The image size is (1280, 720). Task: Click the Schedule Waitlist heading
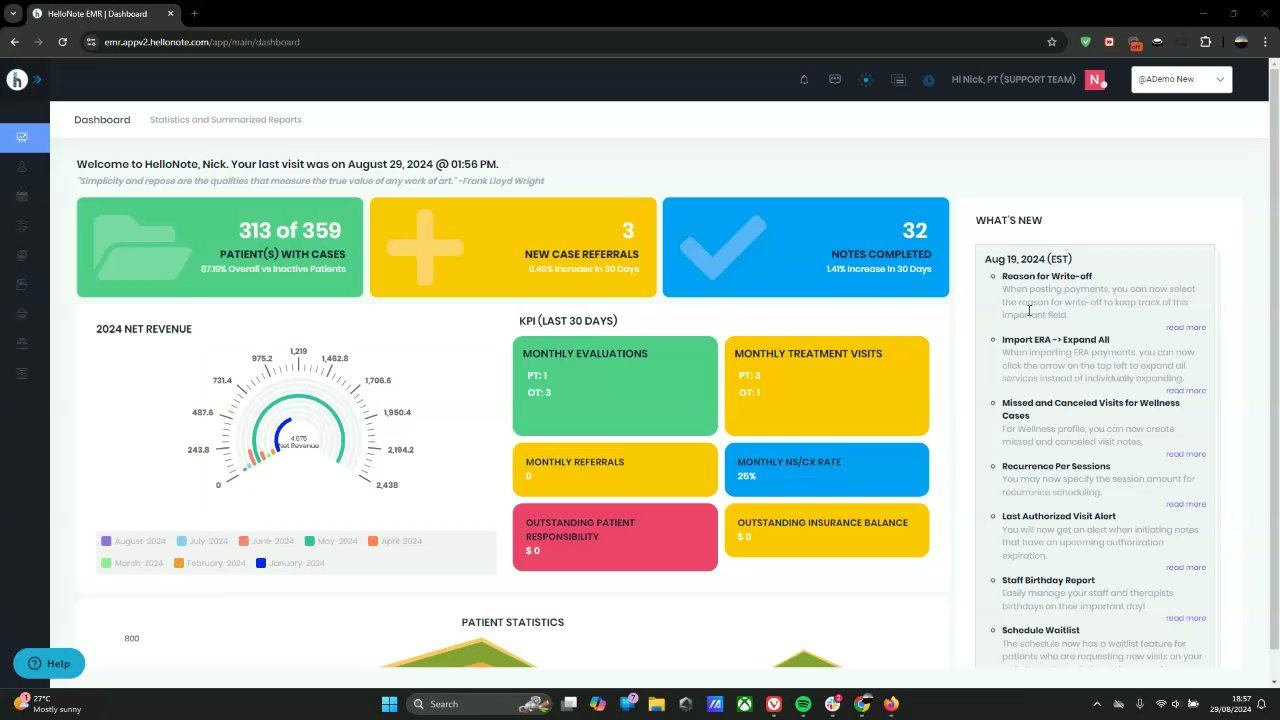[x=1041, y=630]
